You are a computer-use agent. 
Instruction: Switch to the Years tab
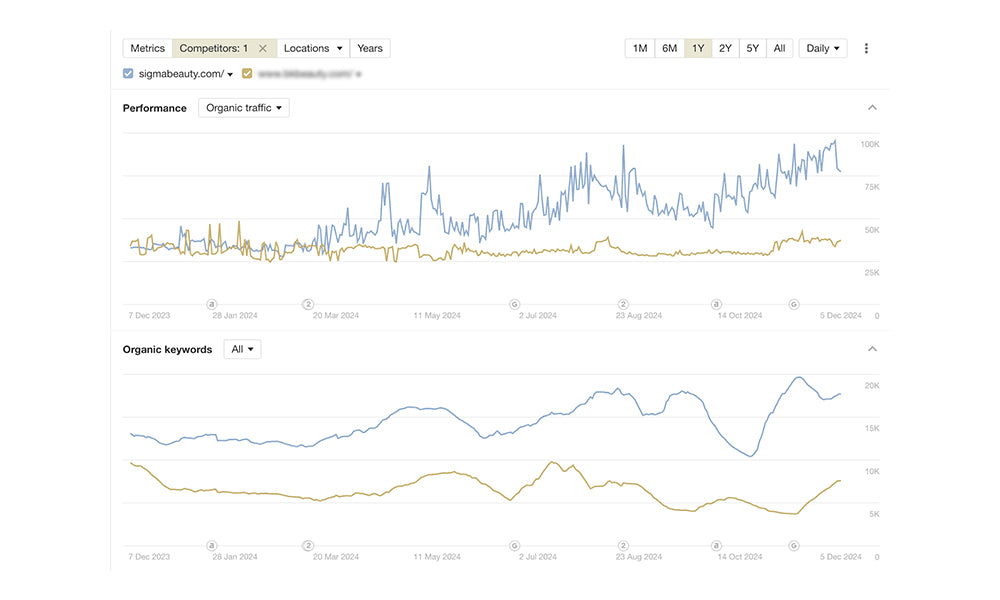click(370, 48)
